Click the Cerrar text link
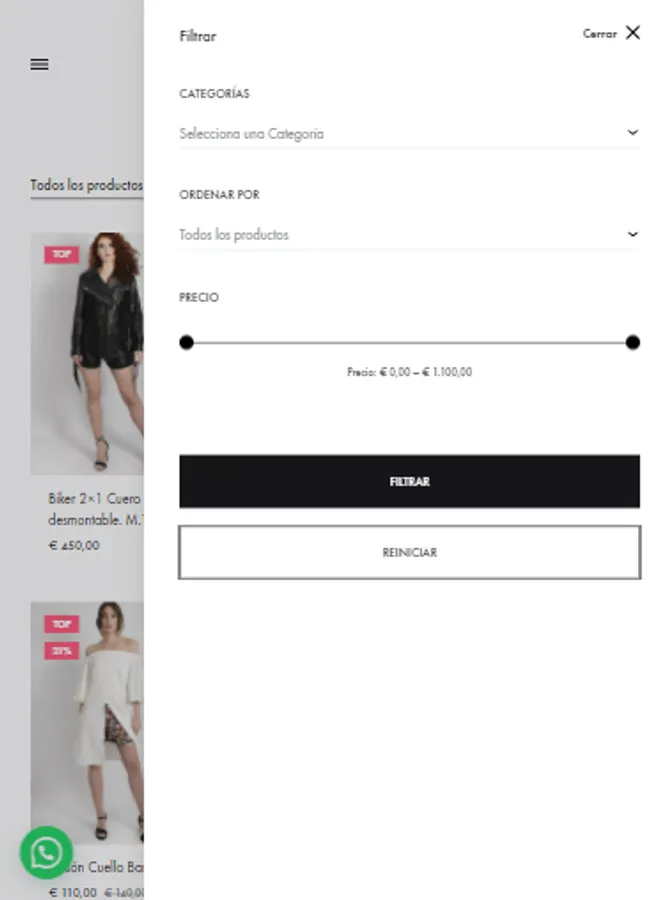This screenshot has width=668, height=900. pyautogui.click(x=600, y=34)
